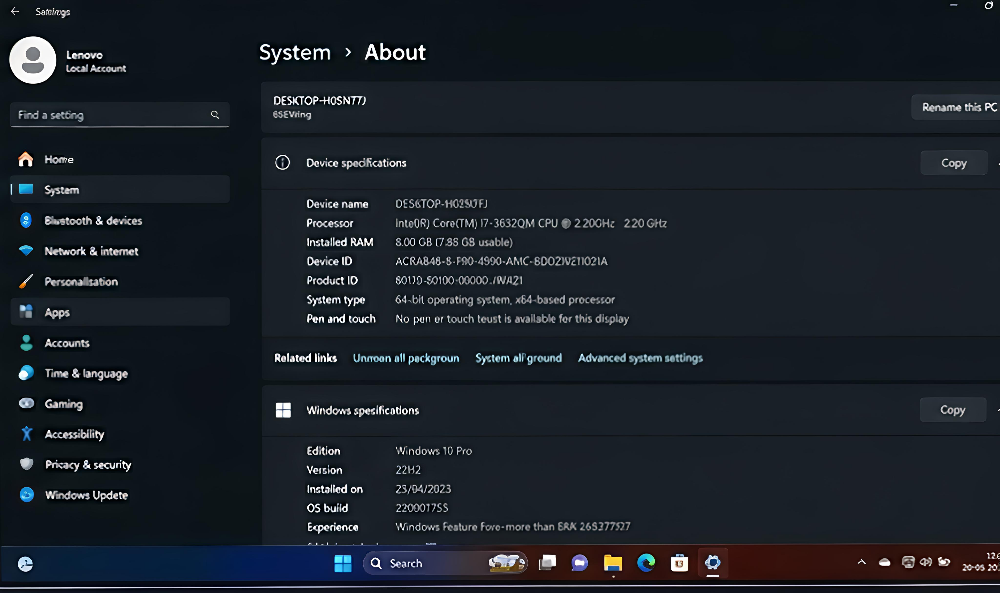Screen dimensions: 1000x593
Task: Open the Home settings page
Action: point(120,159)
